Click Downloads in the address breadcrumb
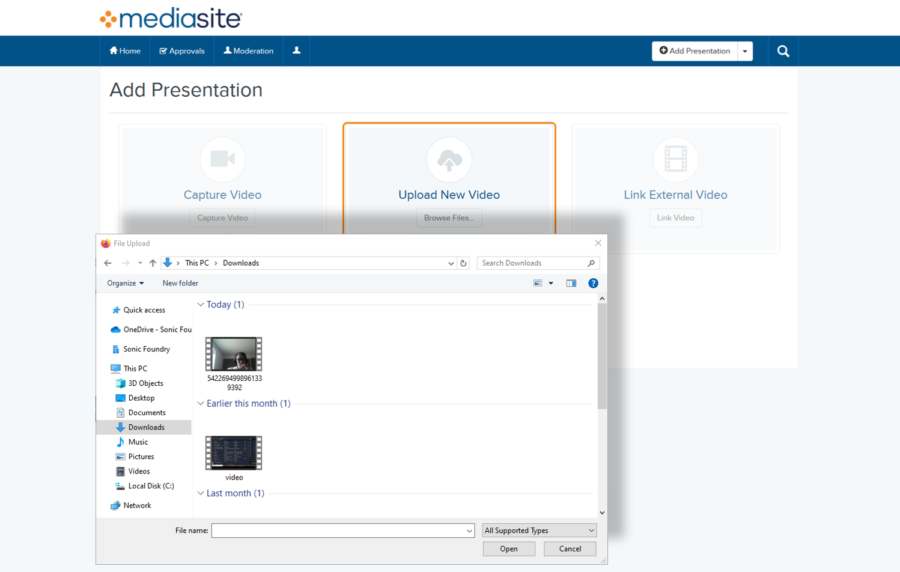 click(x=240, y=263)
